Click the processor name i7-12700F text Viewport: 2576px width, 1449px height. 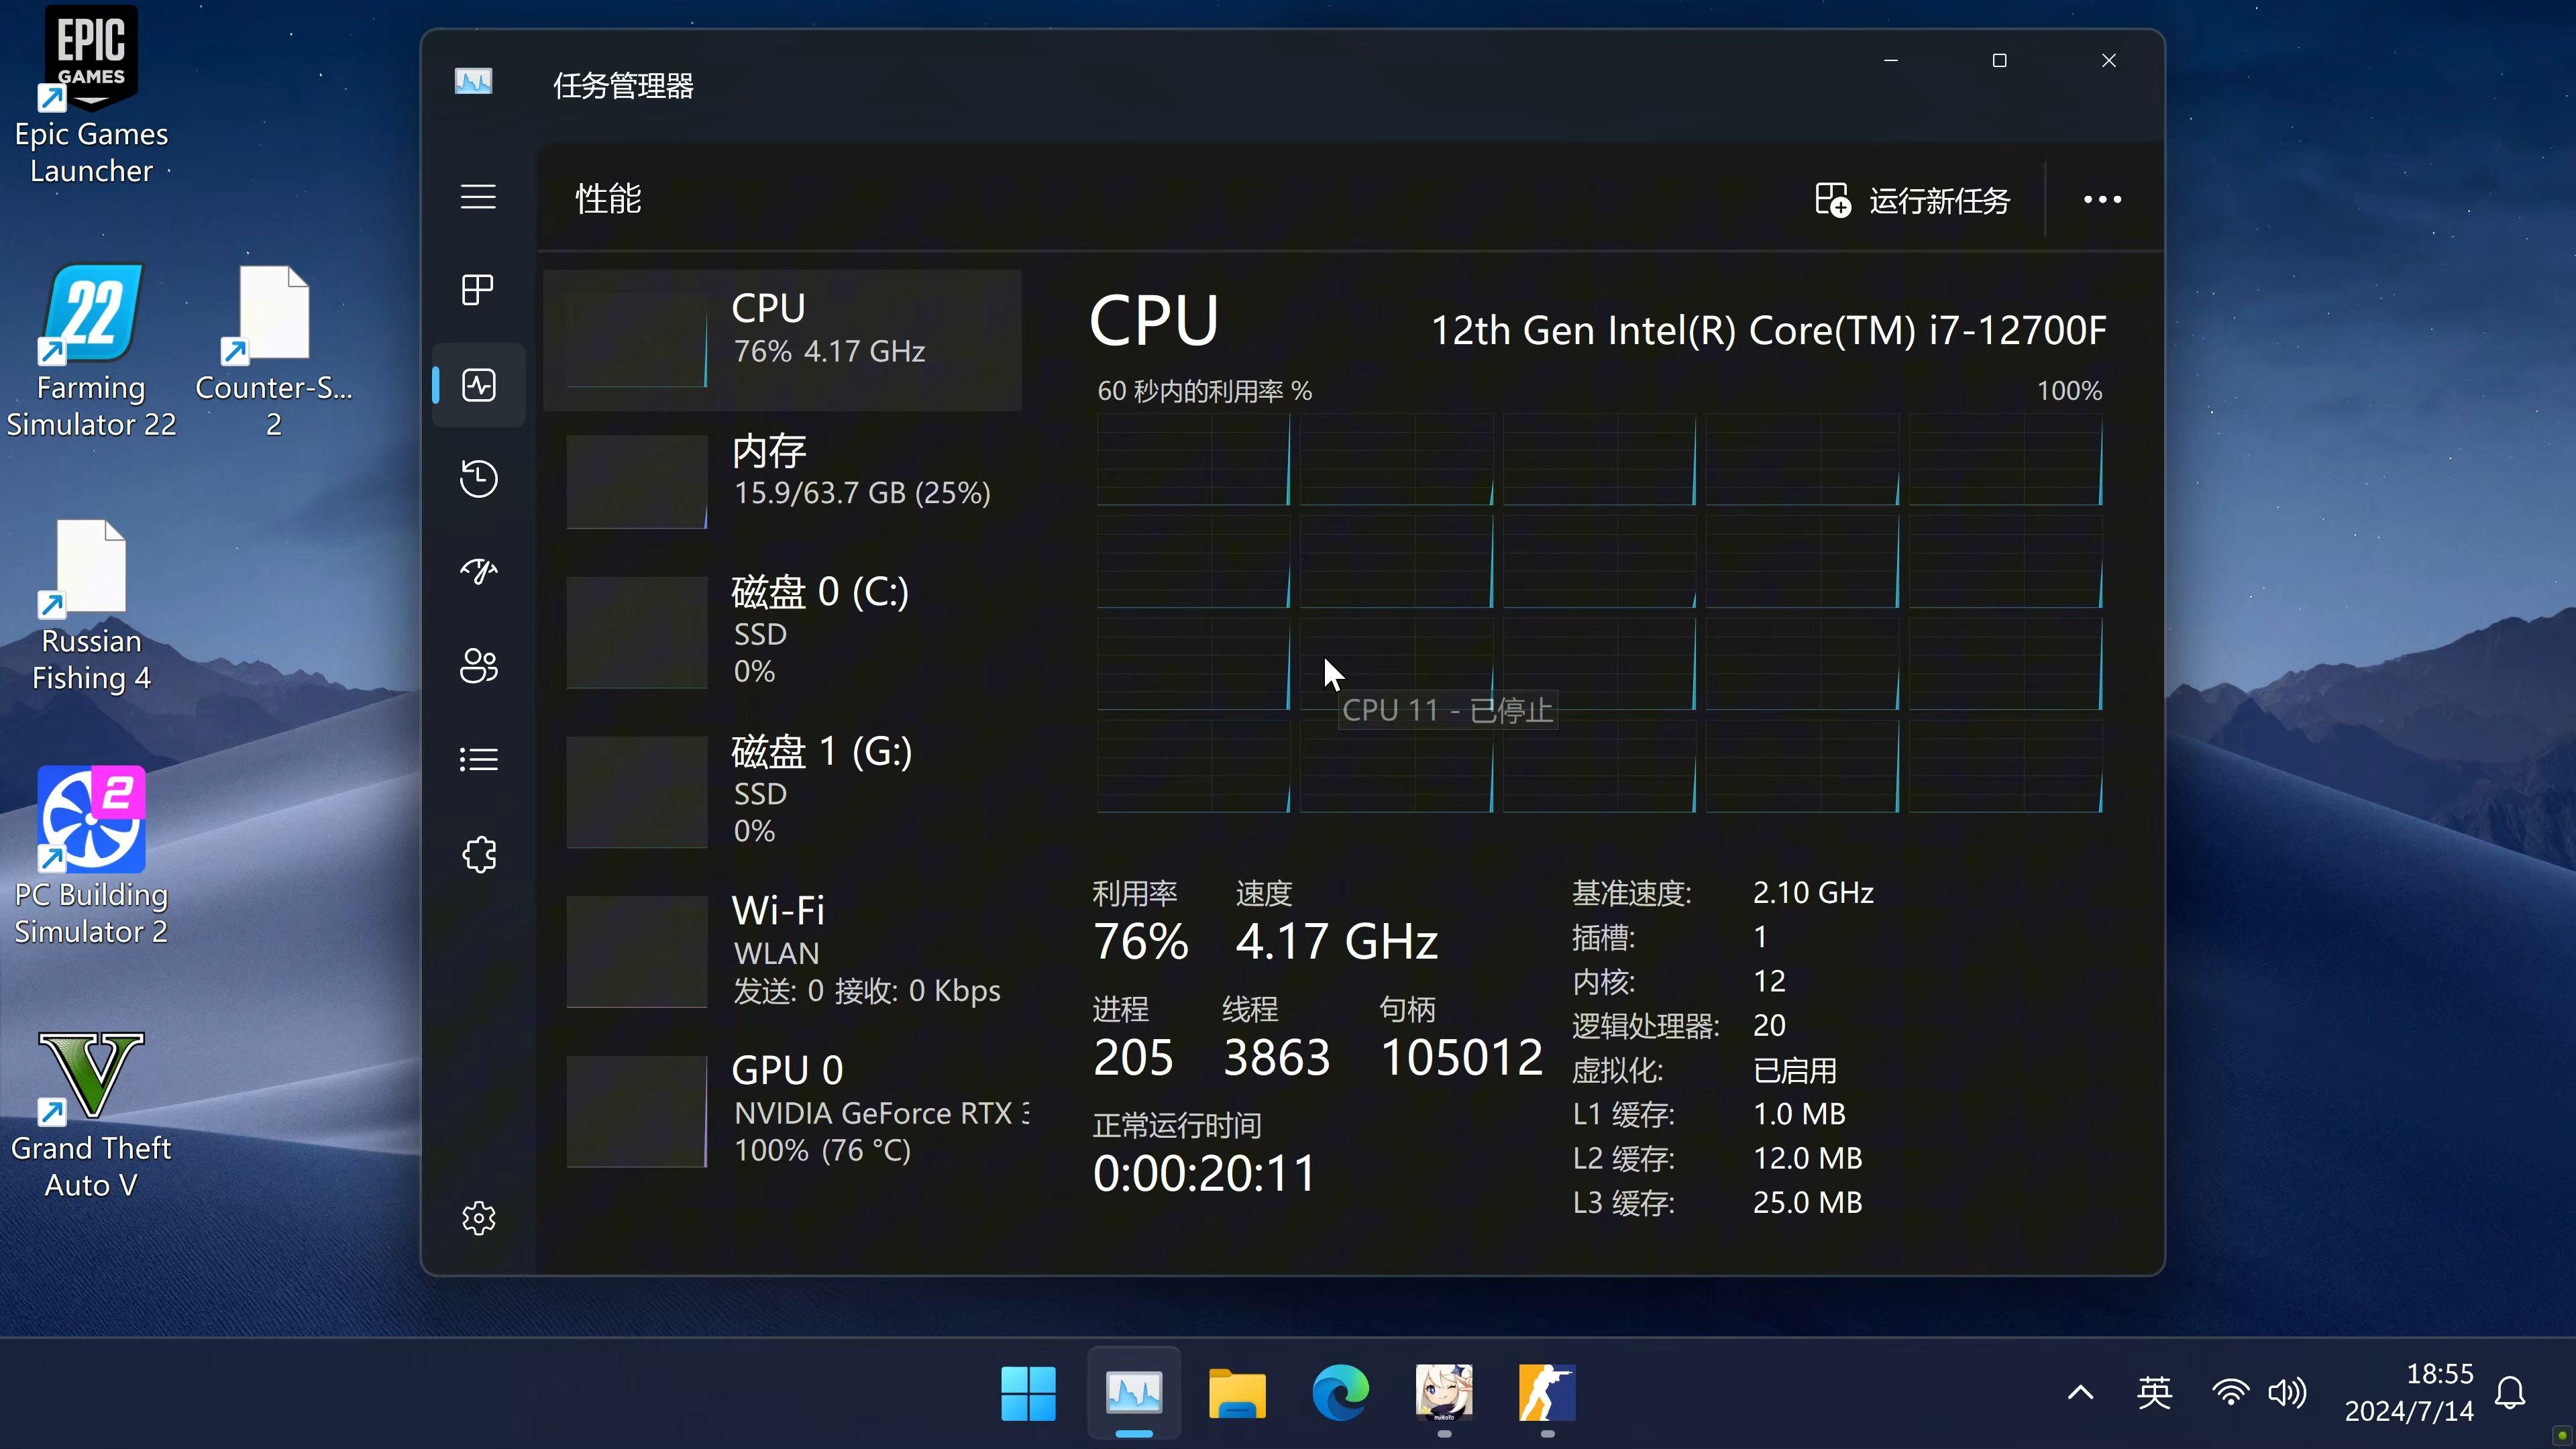[1768, 330]
